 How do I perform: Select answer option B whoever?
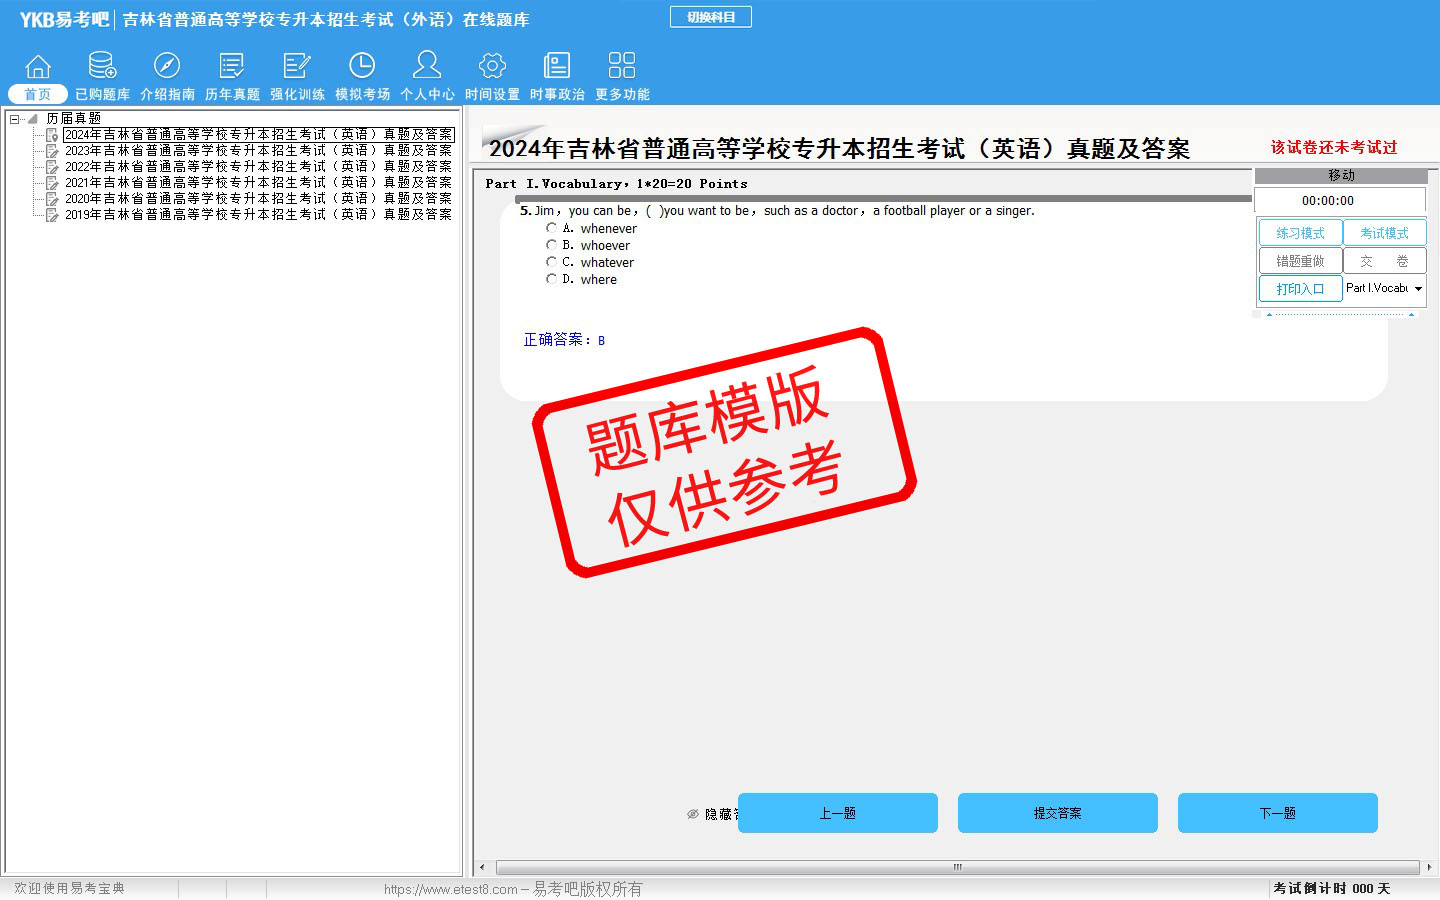551,245
